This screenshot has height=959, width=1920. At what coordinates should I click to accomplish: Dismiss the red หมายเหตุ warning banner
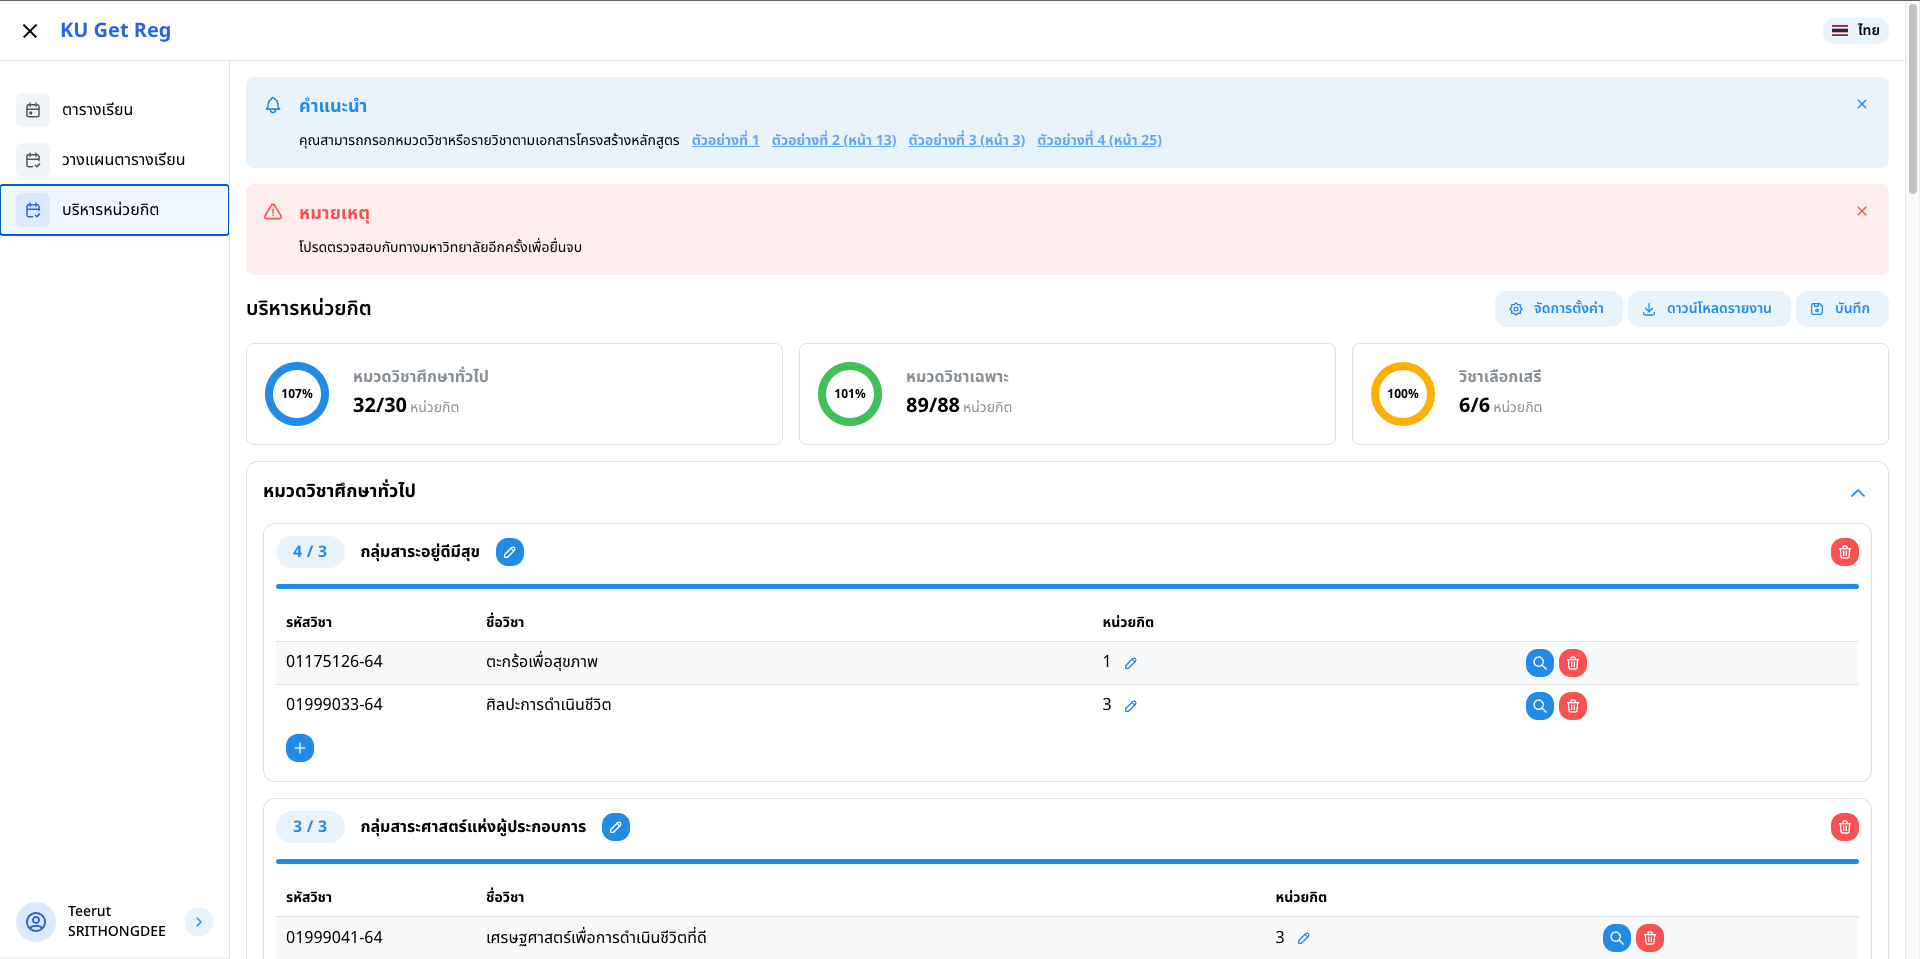(1861, 211)
